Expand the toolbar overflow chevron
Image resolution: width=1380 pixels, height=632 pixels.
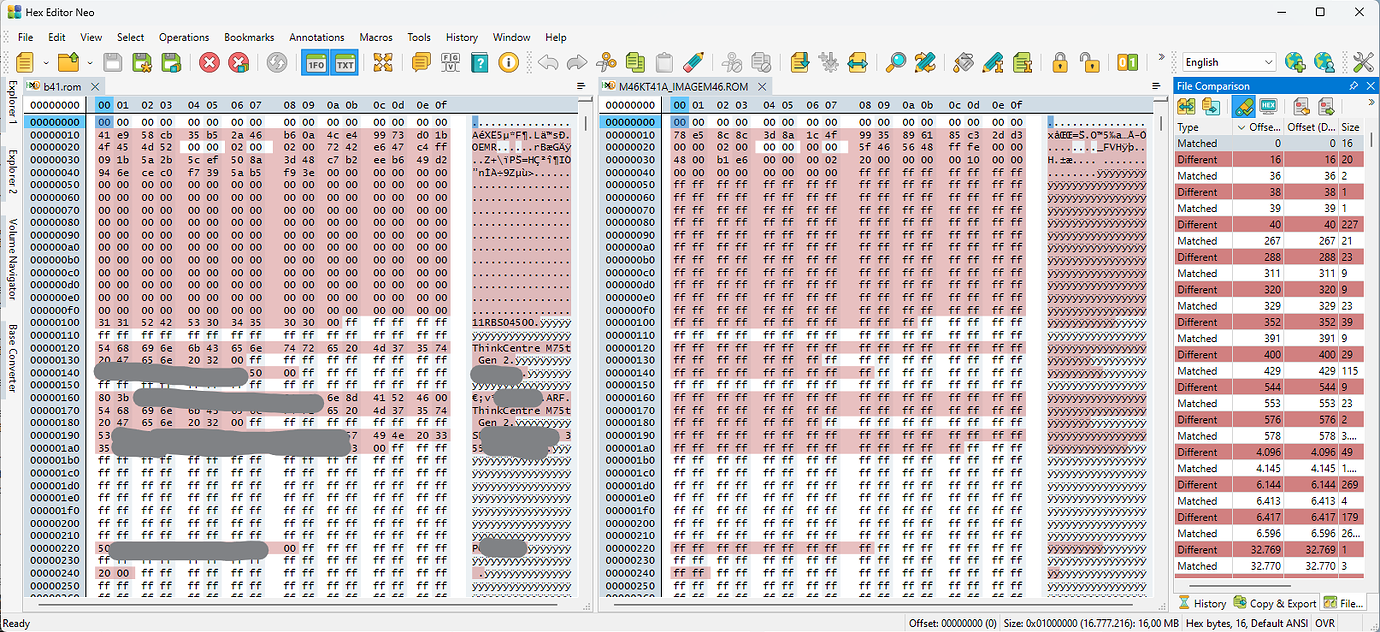(x=1161, y=57)
